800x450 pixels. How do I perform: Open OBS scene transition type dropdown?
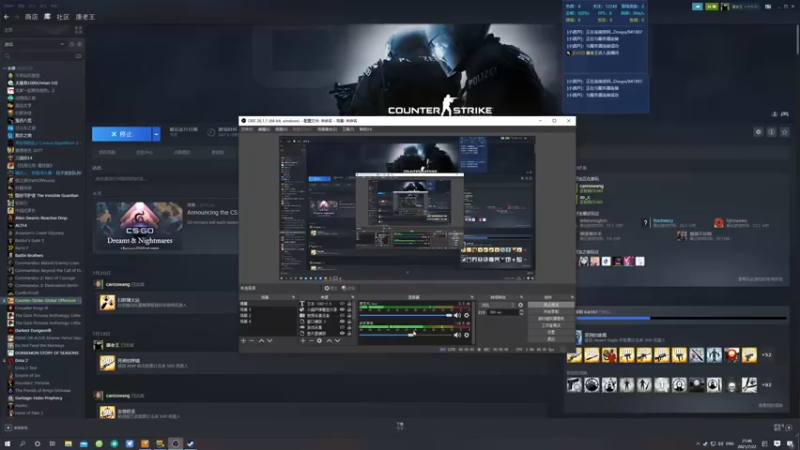coord(497,305)
